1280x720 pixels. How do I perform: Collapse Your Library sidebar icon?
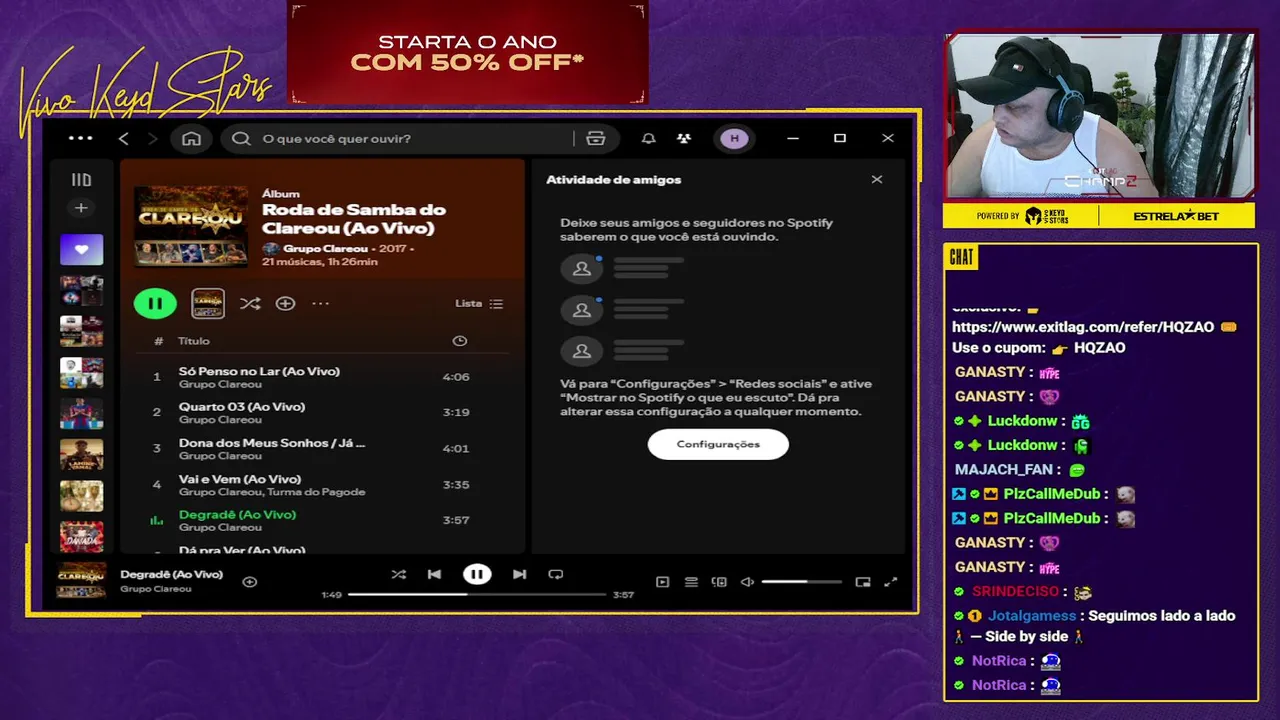pos(81,180)
